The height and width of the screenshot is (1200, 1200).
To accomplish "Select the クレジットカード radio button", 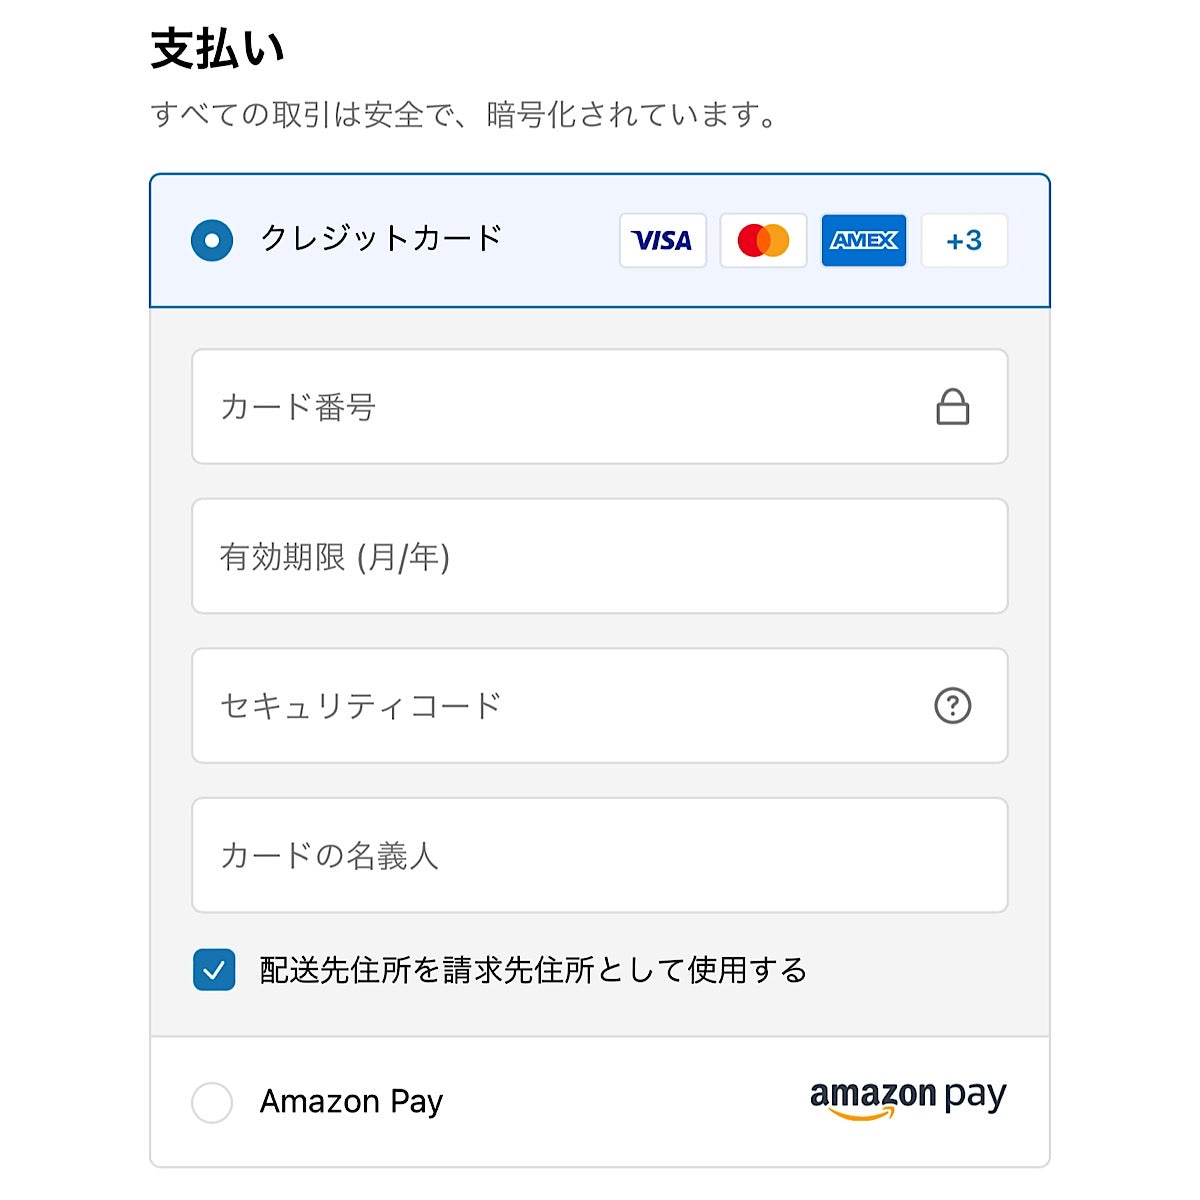I will pyautogui.click(x=212, y=240).
